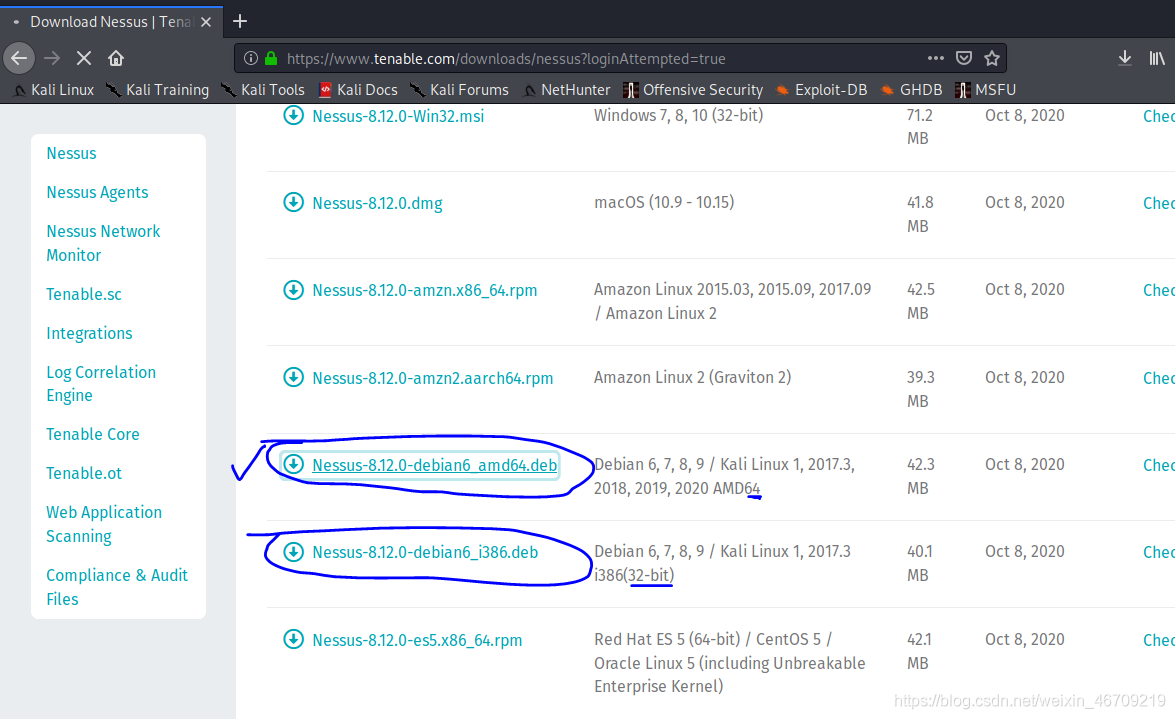Open the Library sidebar icon
The image size is (1175, 719).
[1157, 58]
